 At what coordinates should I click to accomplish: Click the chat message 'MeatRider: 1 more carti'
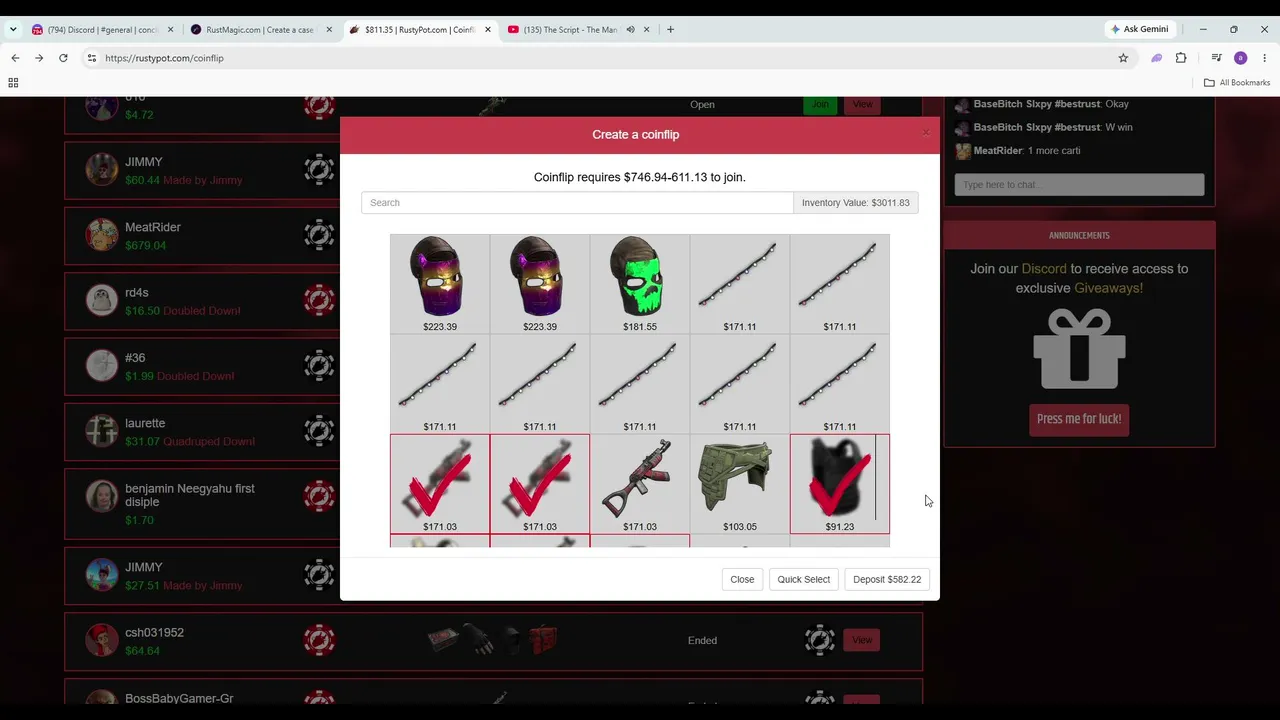pyautogui.click(x=1027, y=151)
